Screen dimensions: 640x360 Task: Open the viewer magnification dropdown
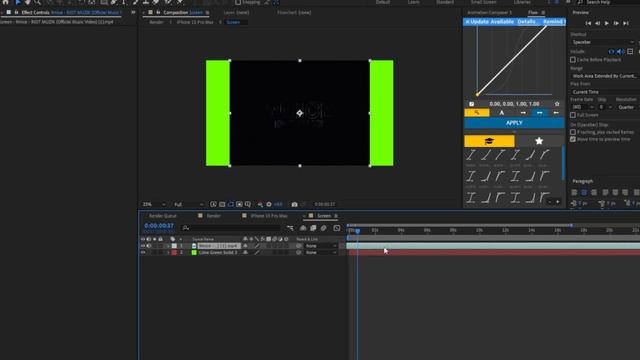click(x=154, y=204)
